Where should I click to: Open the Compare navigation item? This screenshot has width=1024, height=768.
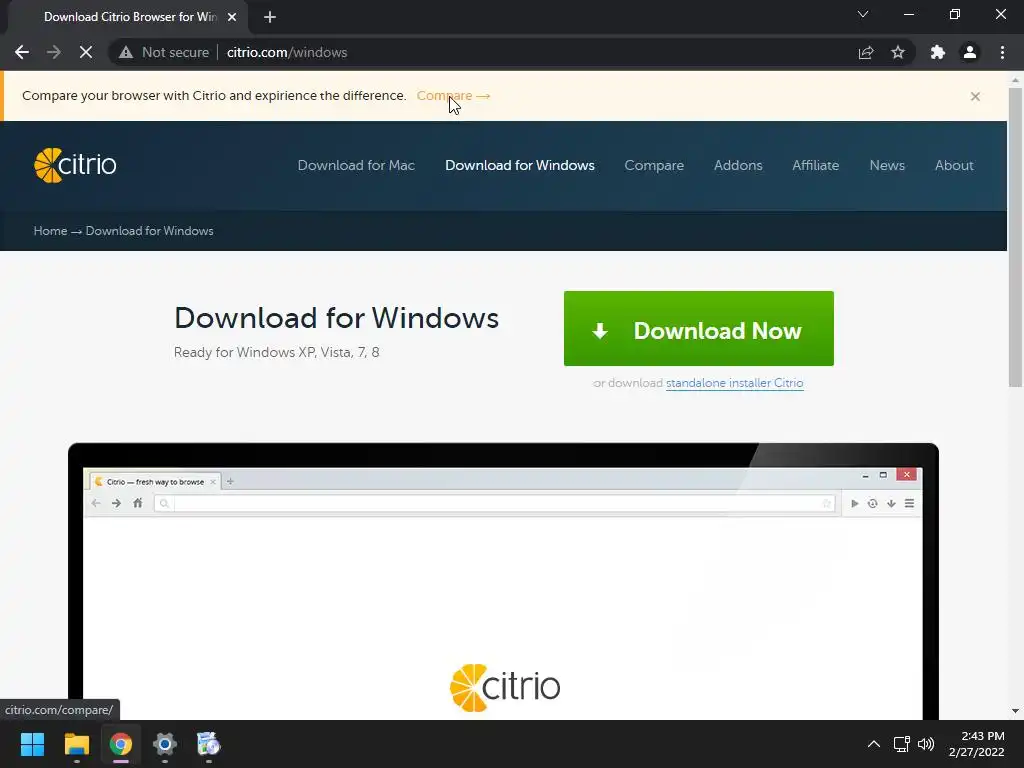pyautogui.click(x=654, y=165)
